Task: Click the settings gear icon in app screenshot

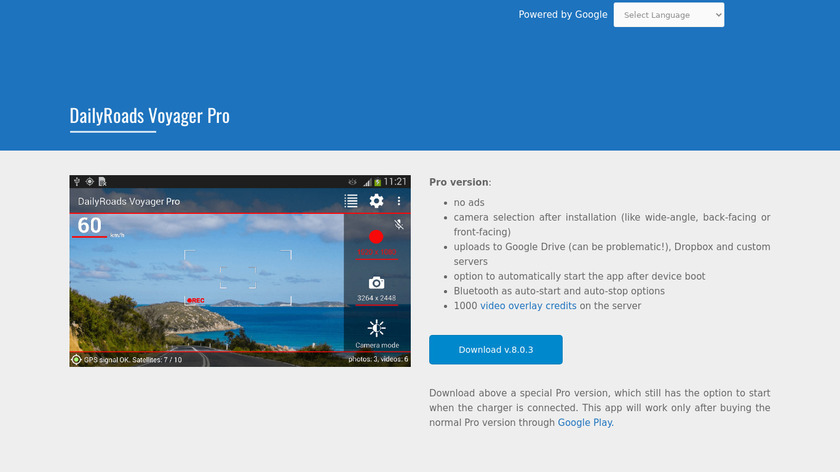Action: pos(376,201)
